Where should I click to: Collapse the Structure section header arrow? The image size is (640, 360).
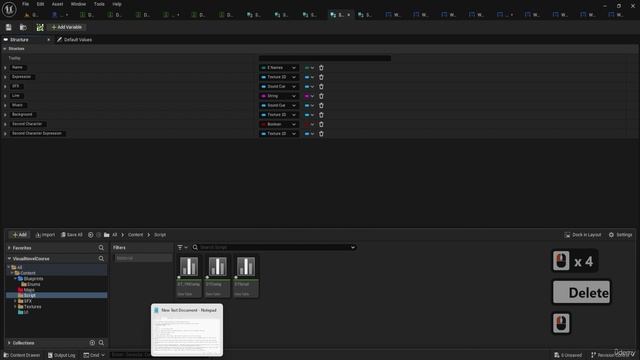(x=5, y=49)
